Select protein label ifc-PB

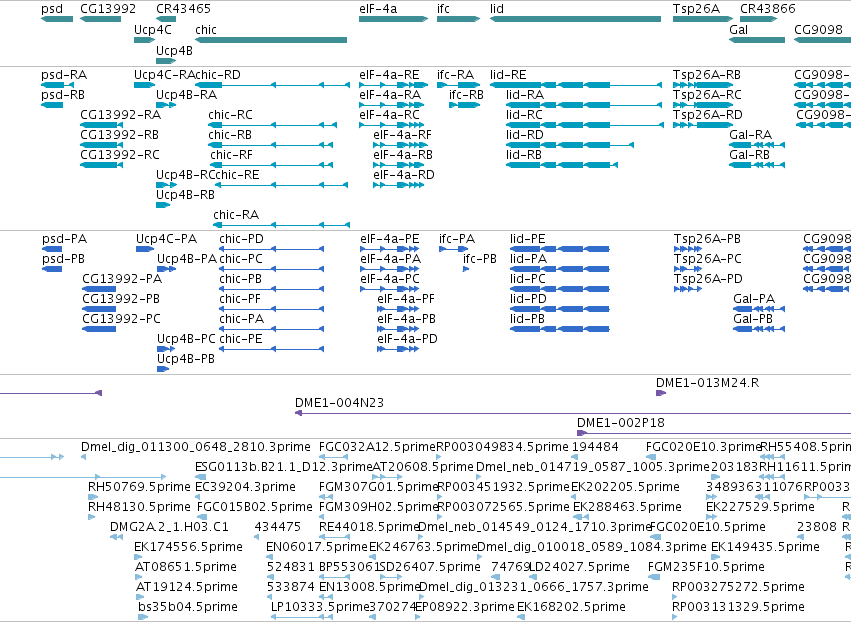pyautogui.click(x=480, y=259)
